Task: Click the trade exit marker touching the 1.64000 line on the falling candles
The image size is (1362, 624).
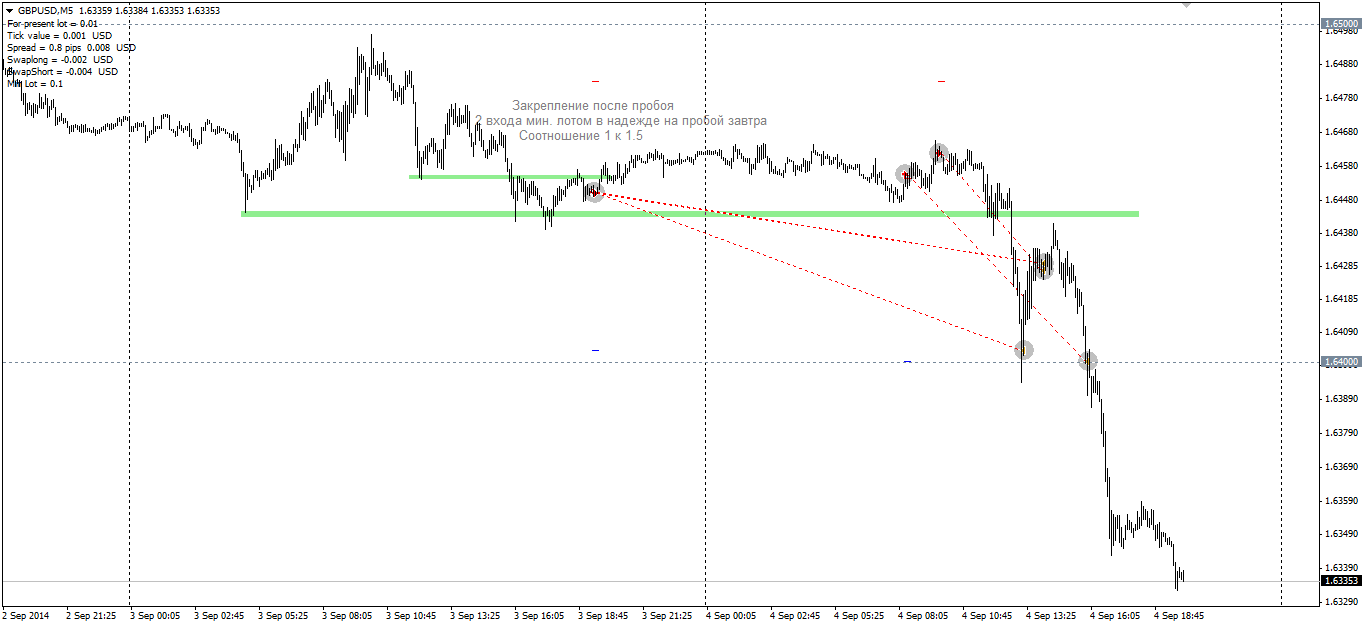Action: point(1088,360)
